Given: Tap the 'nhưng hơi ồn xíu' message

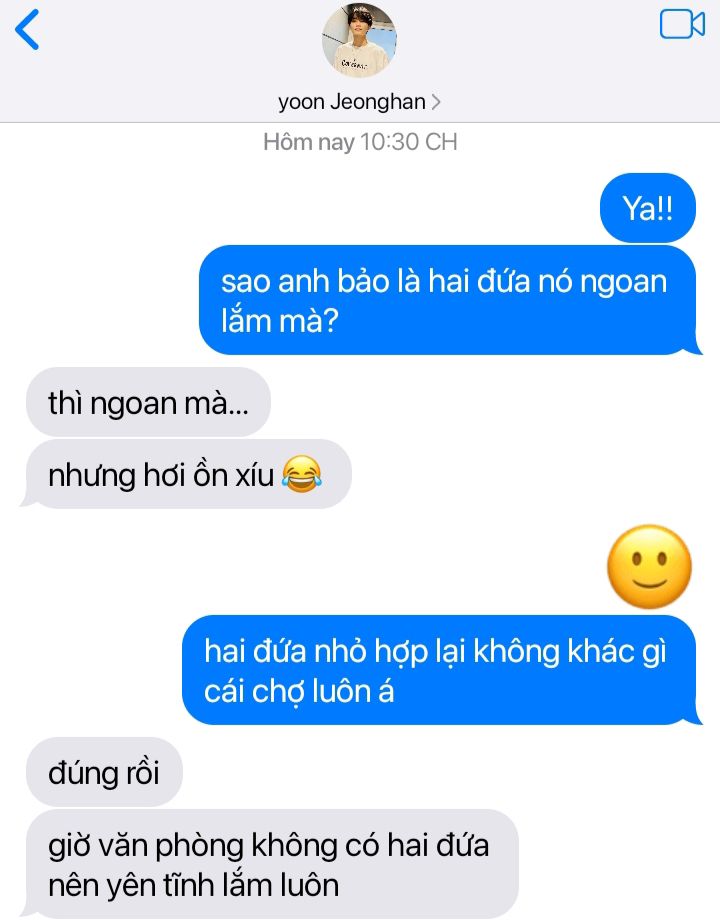Looking at the screenshot, I should click(187, 474).
